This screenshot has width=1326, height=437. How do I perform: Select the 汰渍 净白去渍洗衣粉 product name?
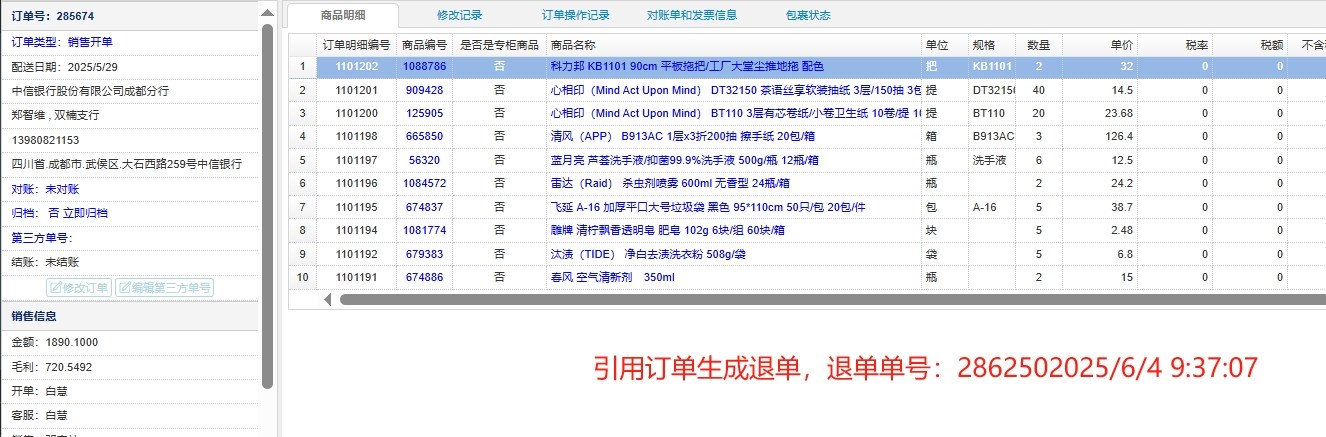[x=647, y=254]
